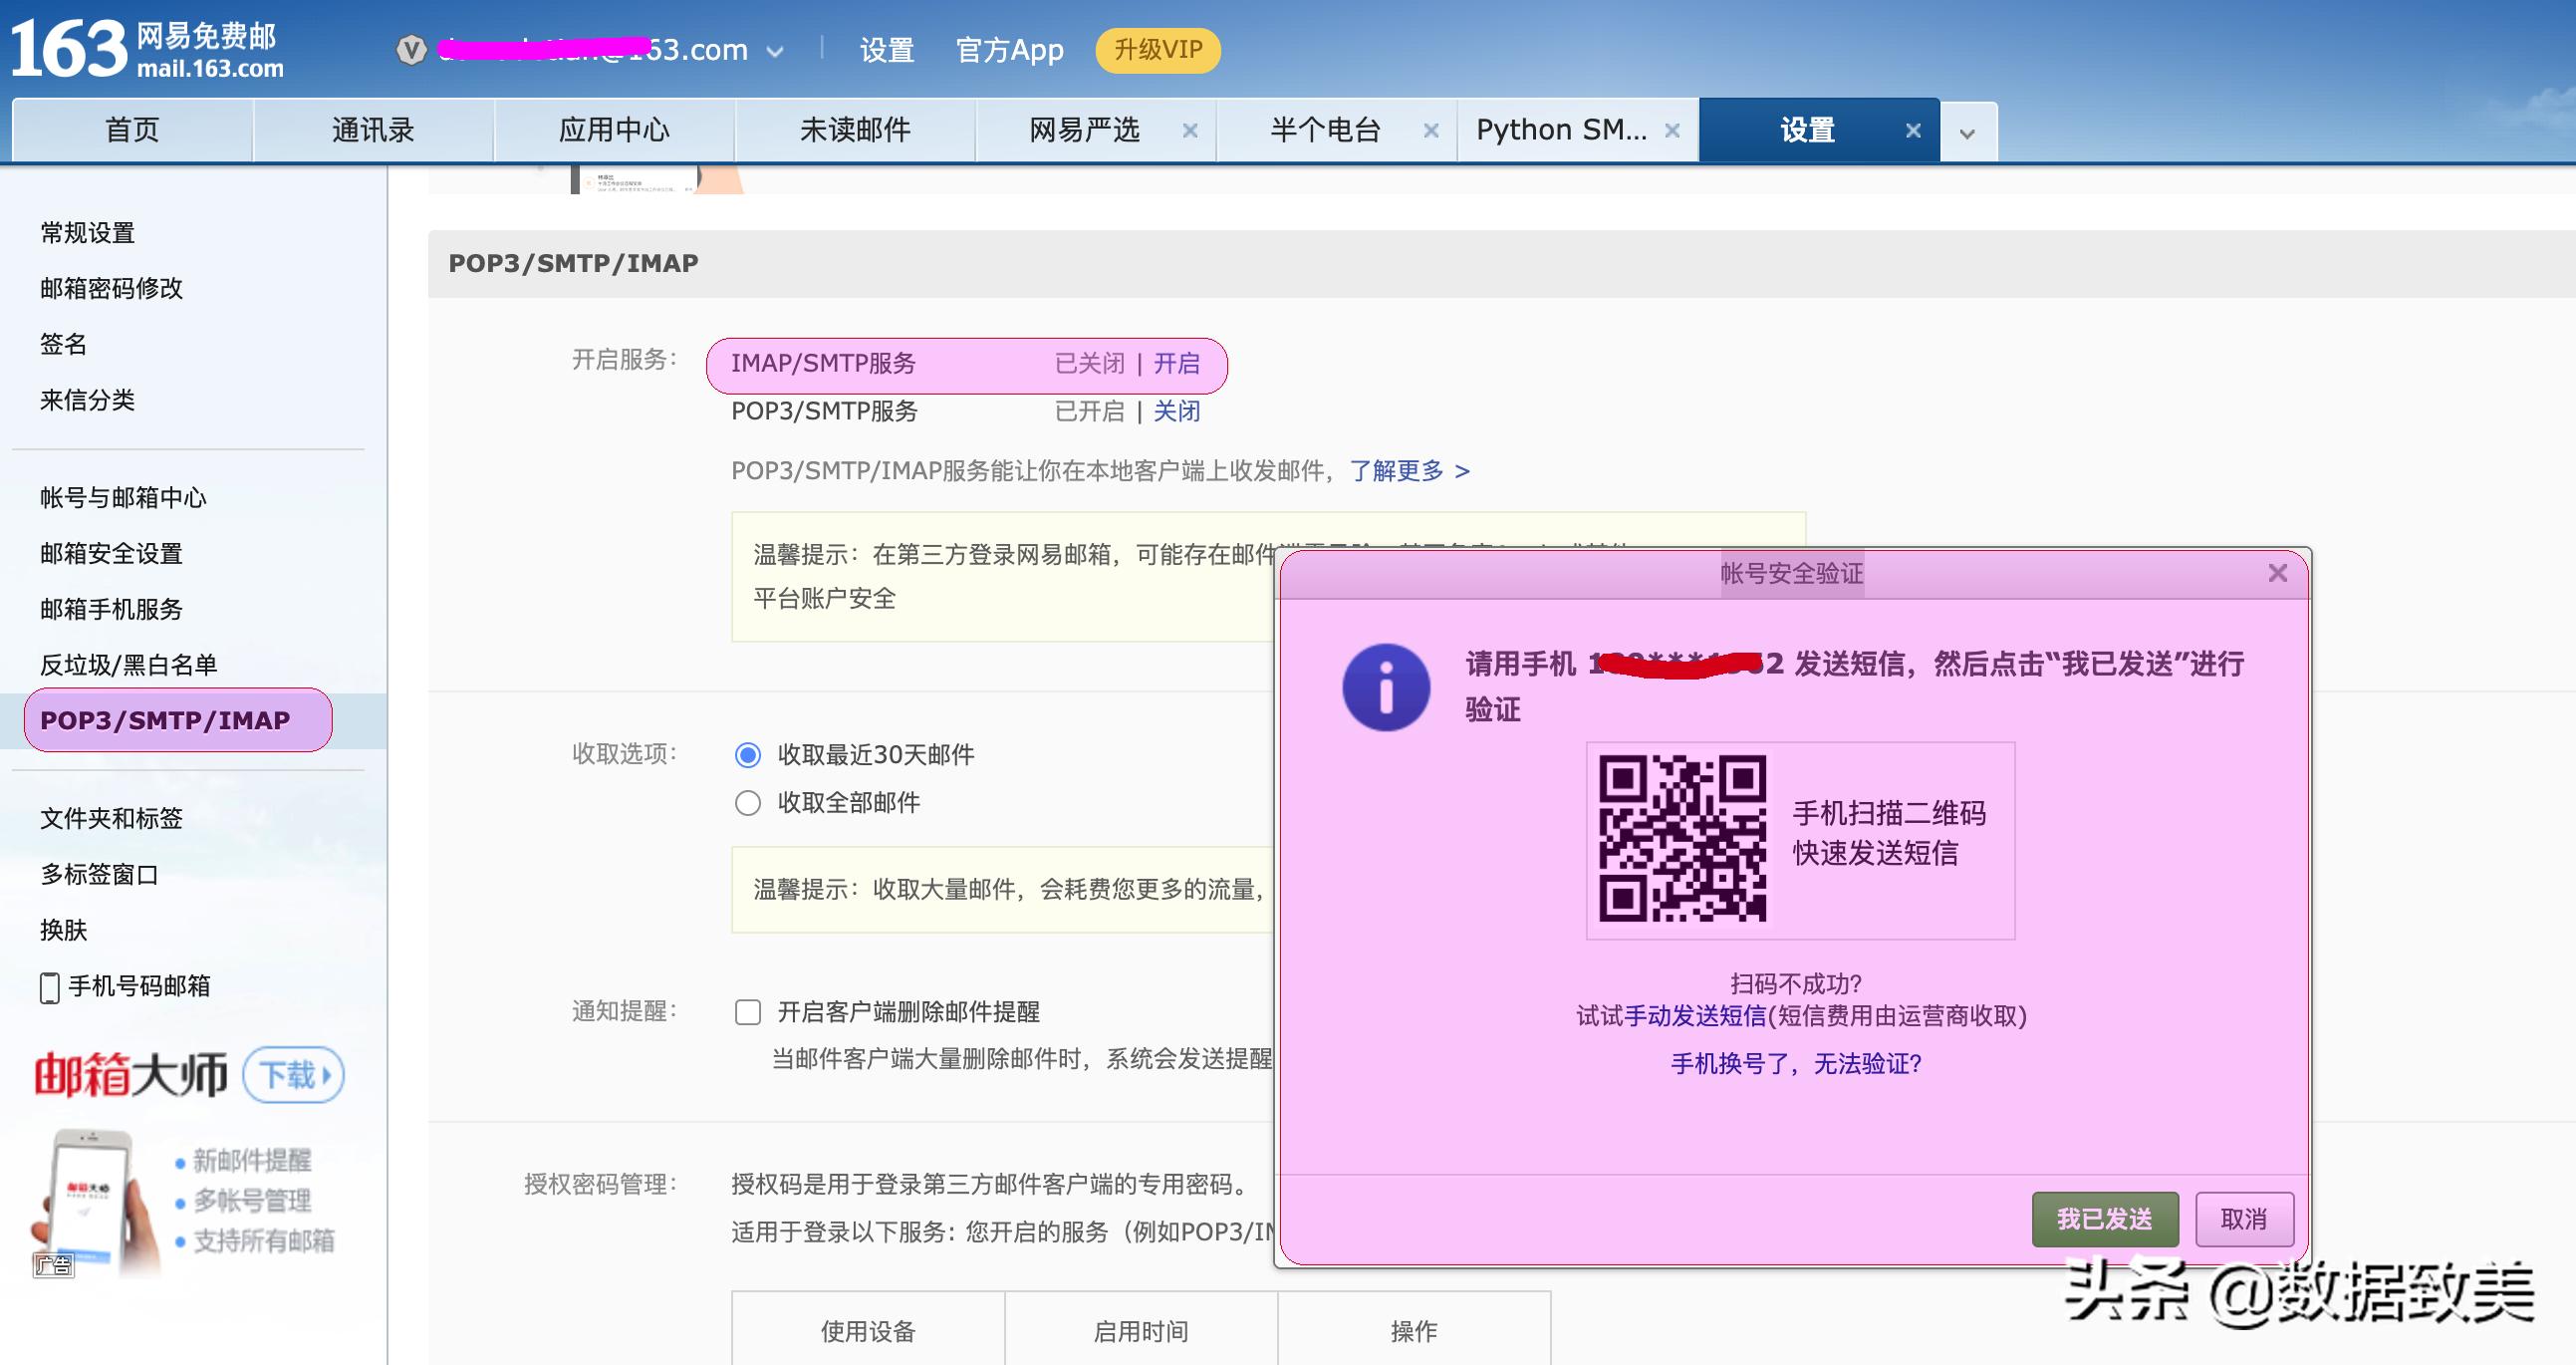Enable the 开启客户端删除邮件提醒 checkbox
Image resolution: width=2576 pixels, height=1365 pixels.
tap(747, 1013)
